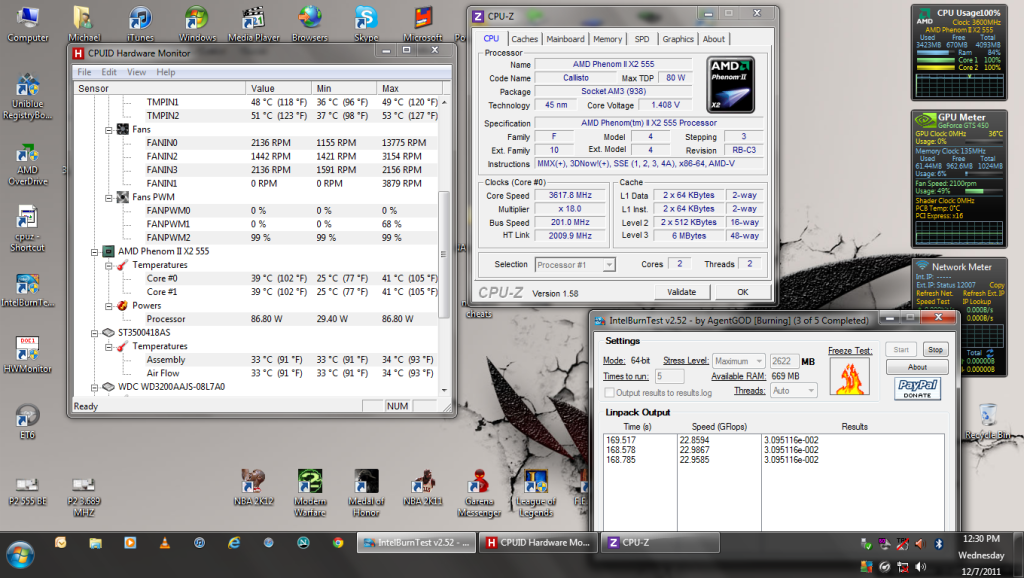Image resolution: width=1024 pixels, height=578 pixels.
Task: Open VLC media player from taskbar
Action: point(164,543)
